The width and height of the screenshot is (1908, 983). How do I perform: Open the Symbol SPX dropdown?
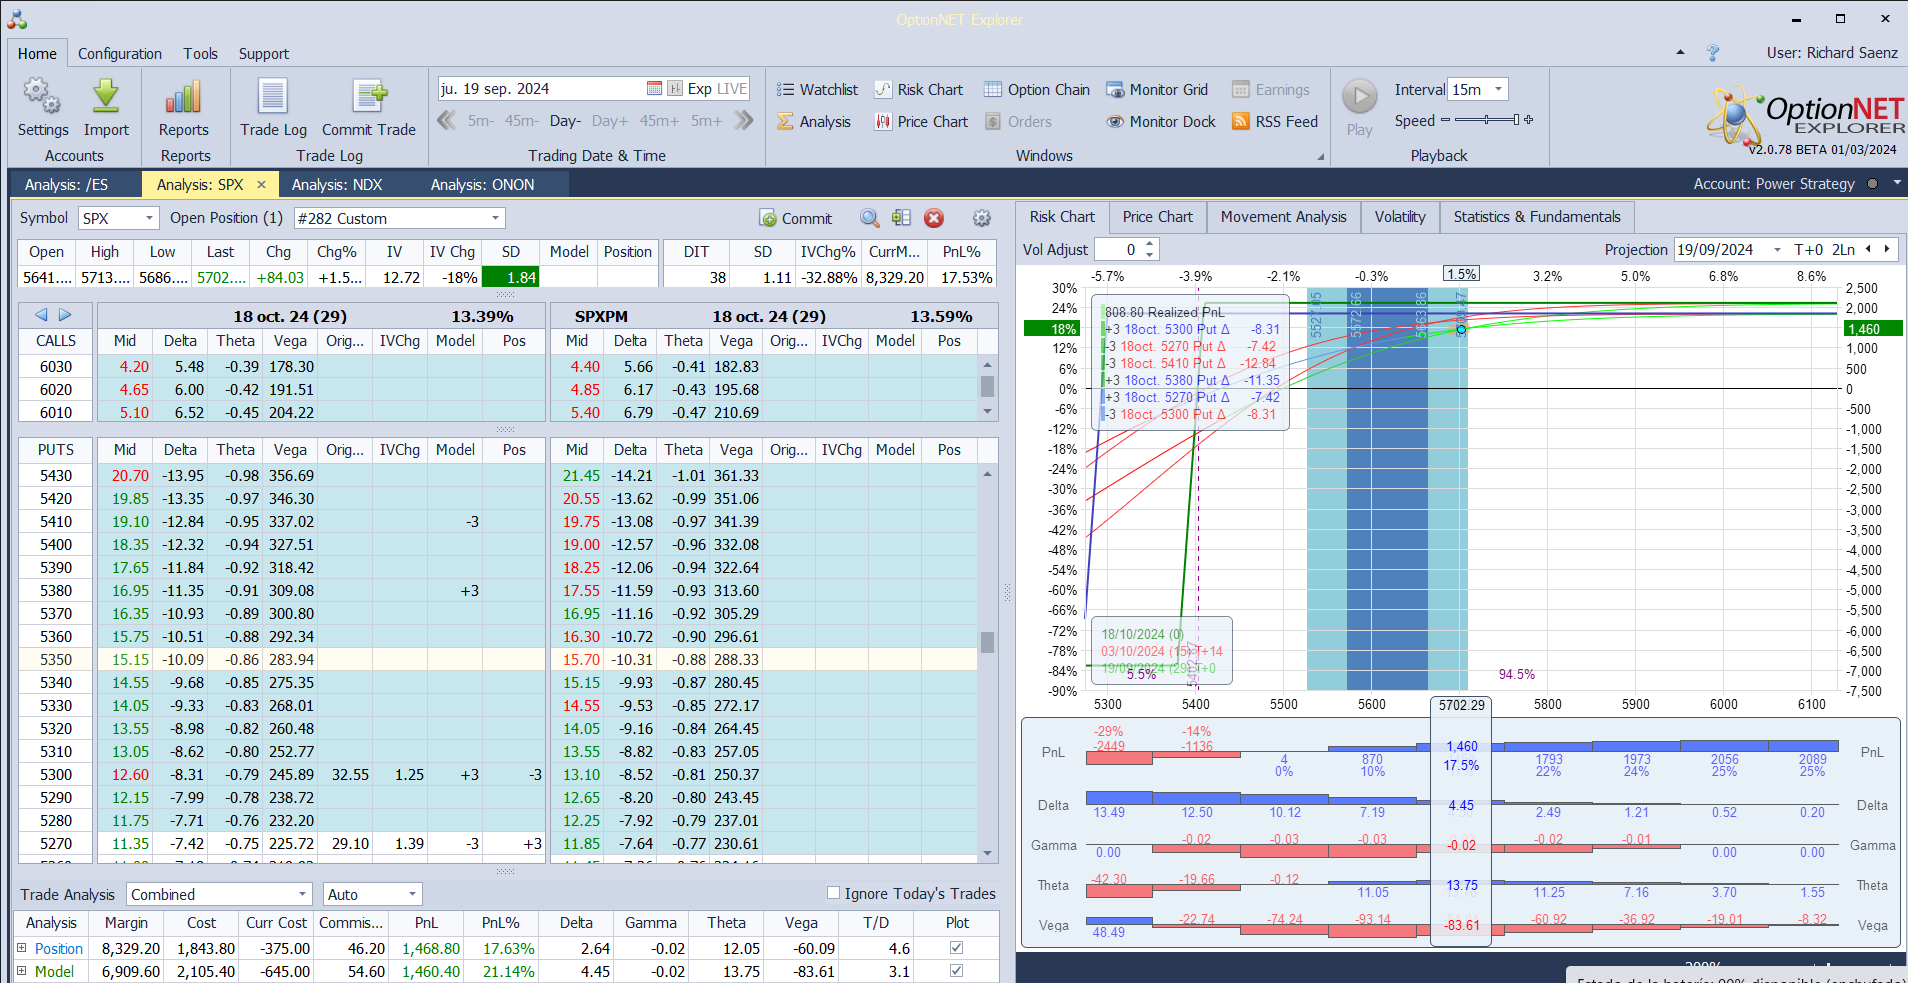[x=149, y=218]
